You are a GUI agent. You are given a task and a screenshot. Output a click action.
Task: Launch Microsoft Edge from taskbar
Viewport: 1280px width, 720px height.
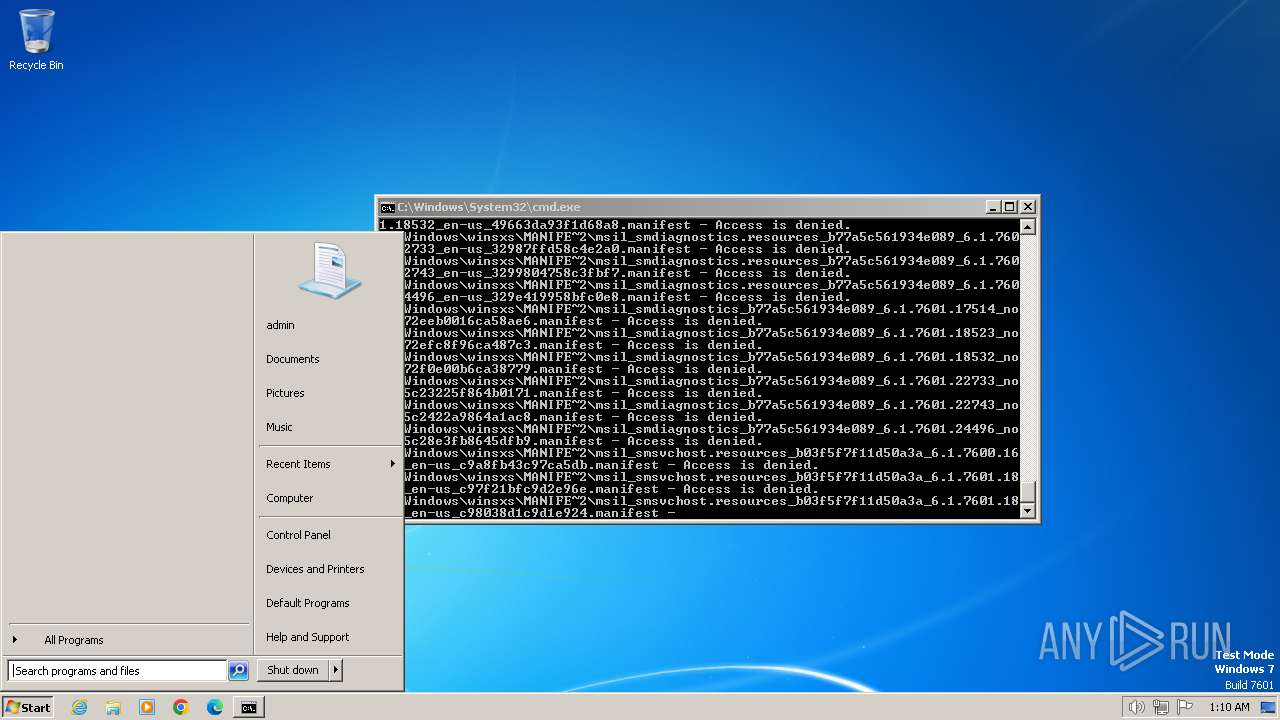215,707
